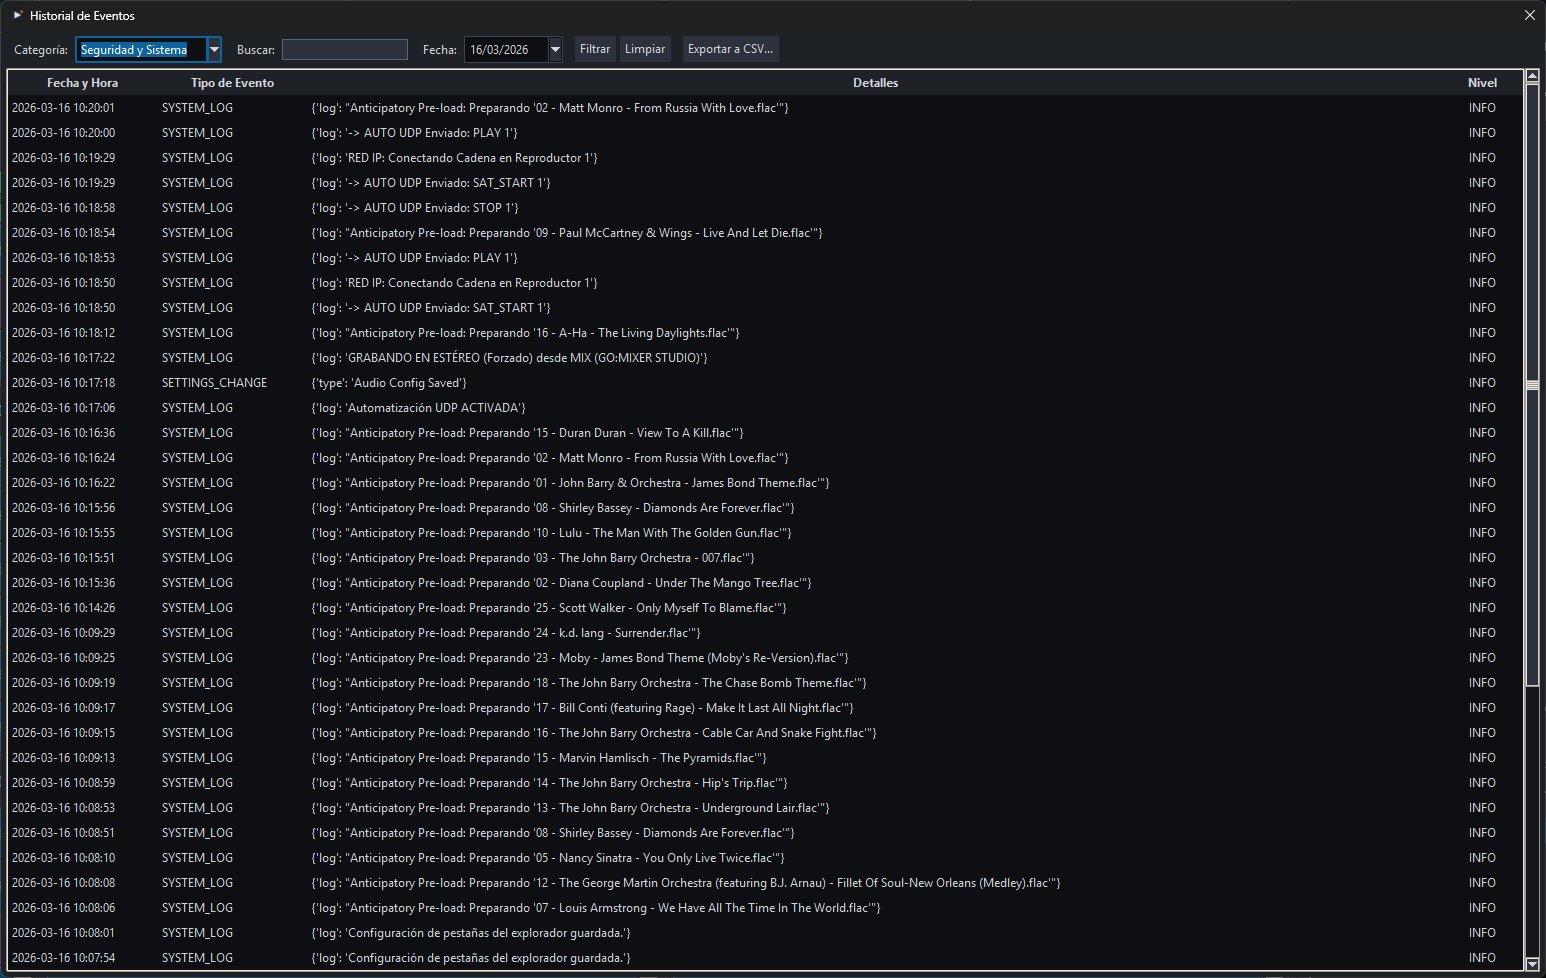
Task: Close the Historial de Eventos window
Action: point(1529,15)
